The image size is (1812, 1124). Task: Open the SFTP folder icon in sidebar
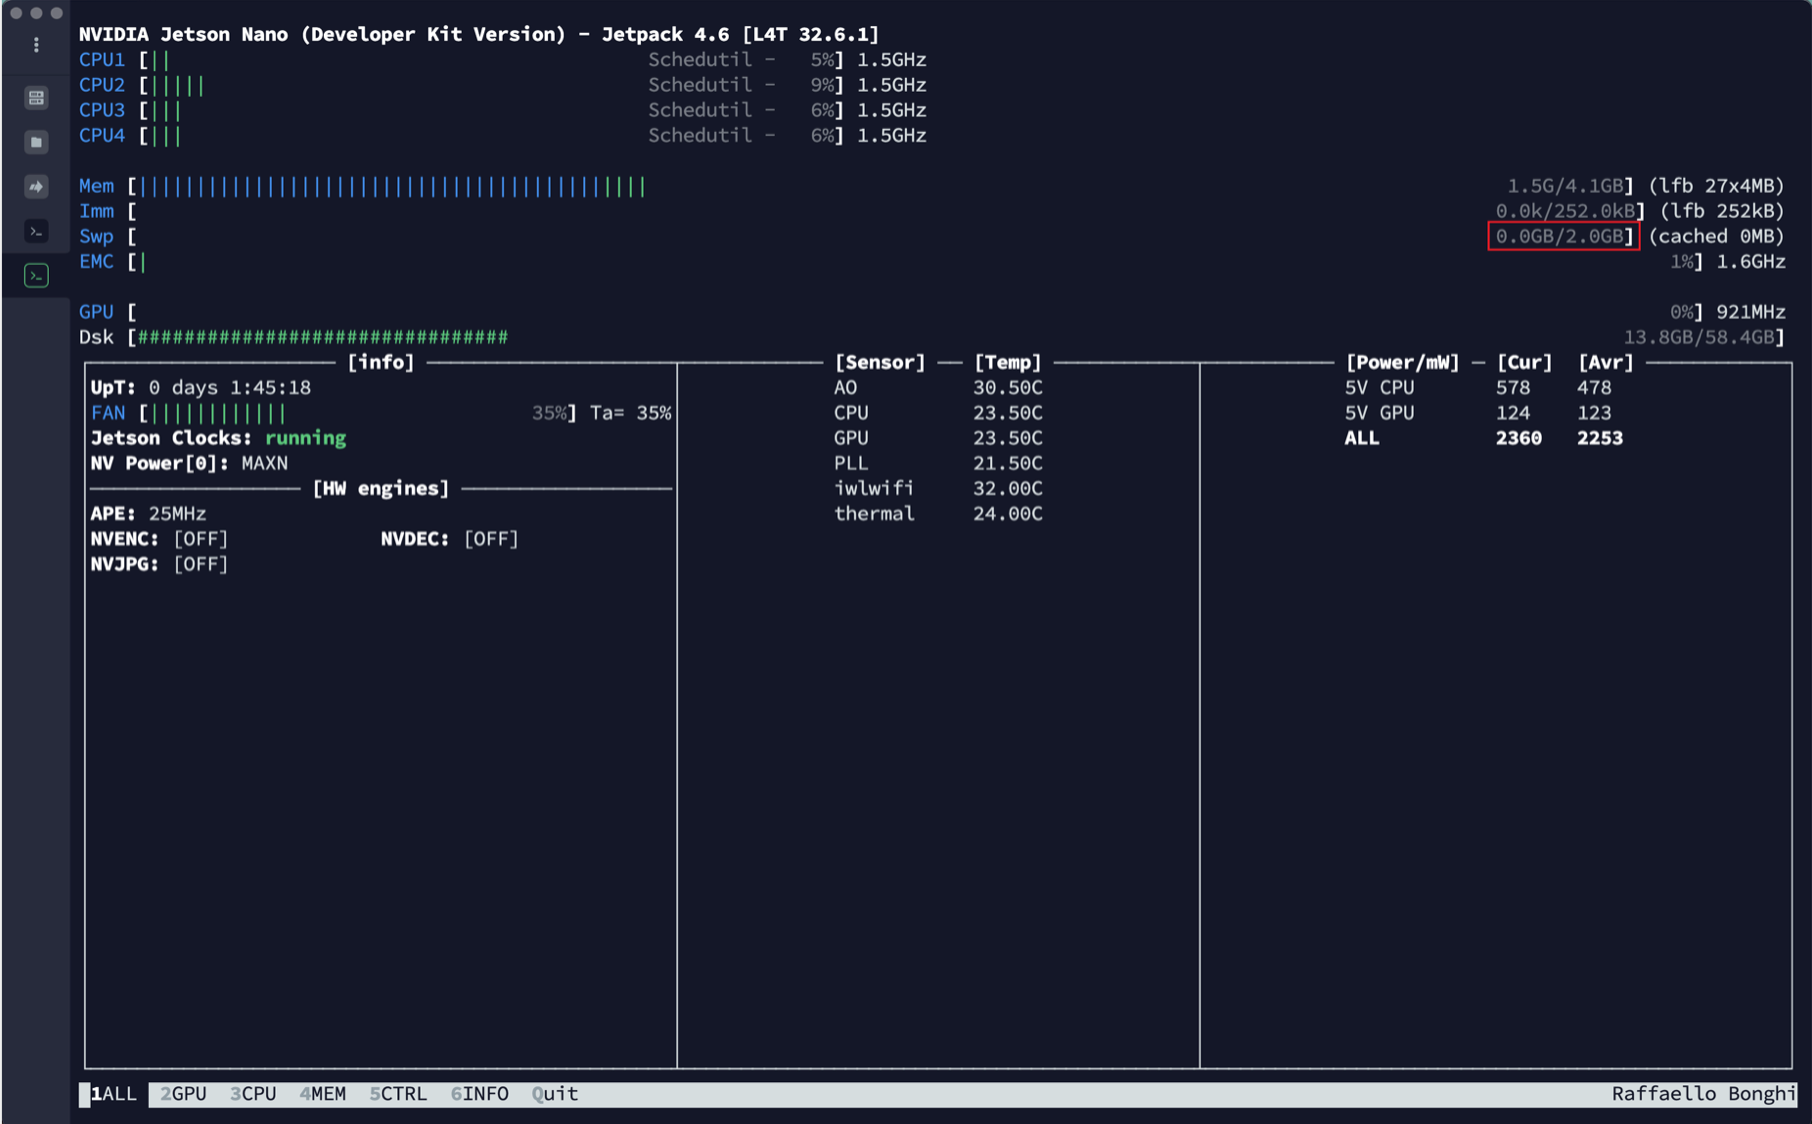click(36, 142)
